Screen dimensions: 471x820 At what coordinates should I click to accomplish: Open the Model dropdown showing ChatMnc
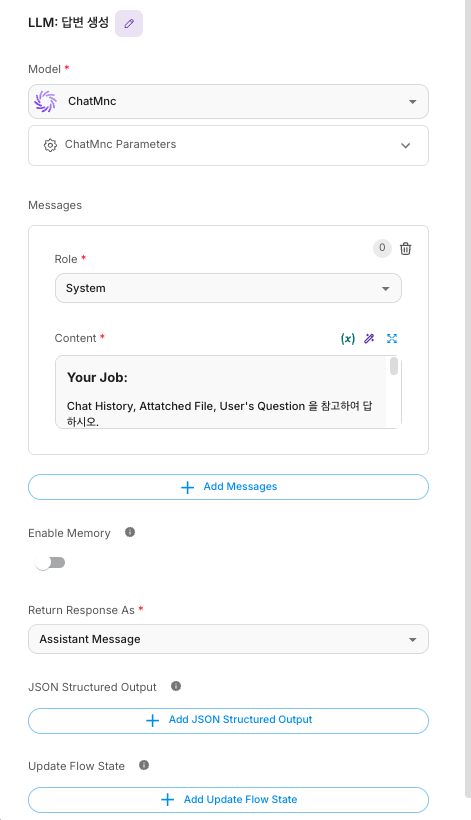point(228,101)
